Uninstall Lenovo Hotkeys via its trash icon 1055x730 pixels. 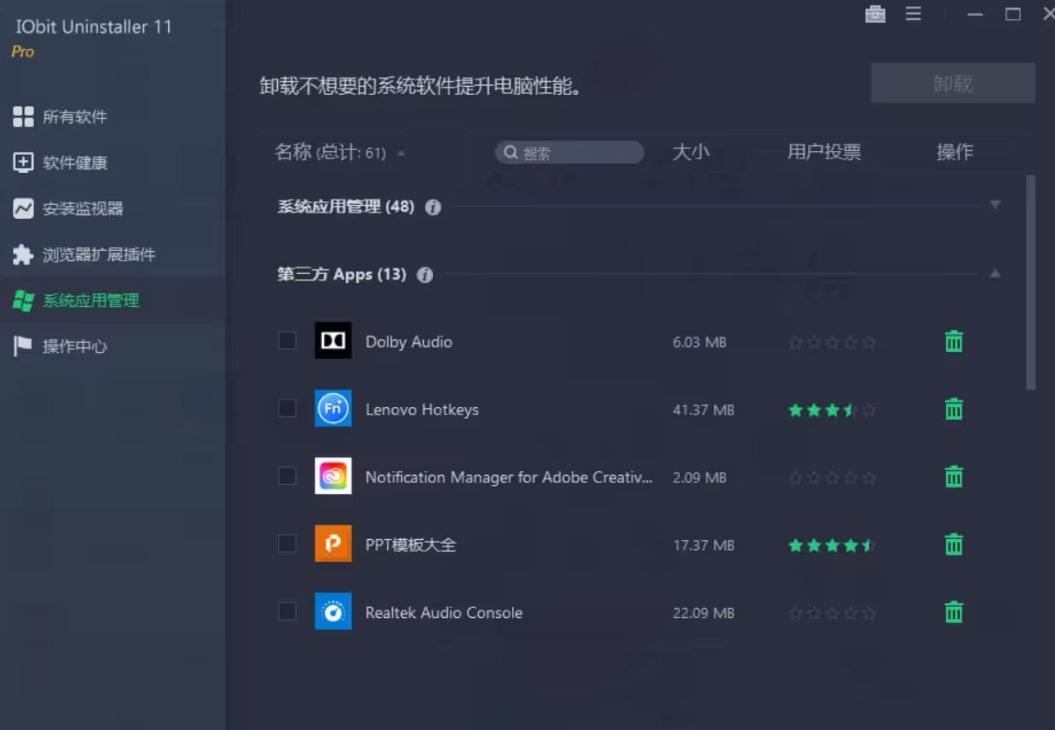pyautogui.click(x=954, y=408)
